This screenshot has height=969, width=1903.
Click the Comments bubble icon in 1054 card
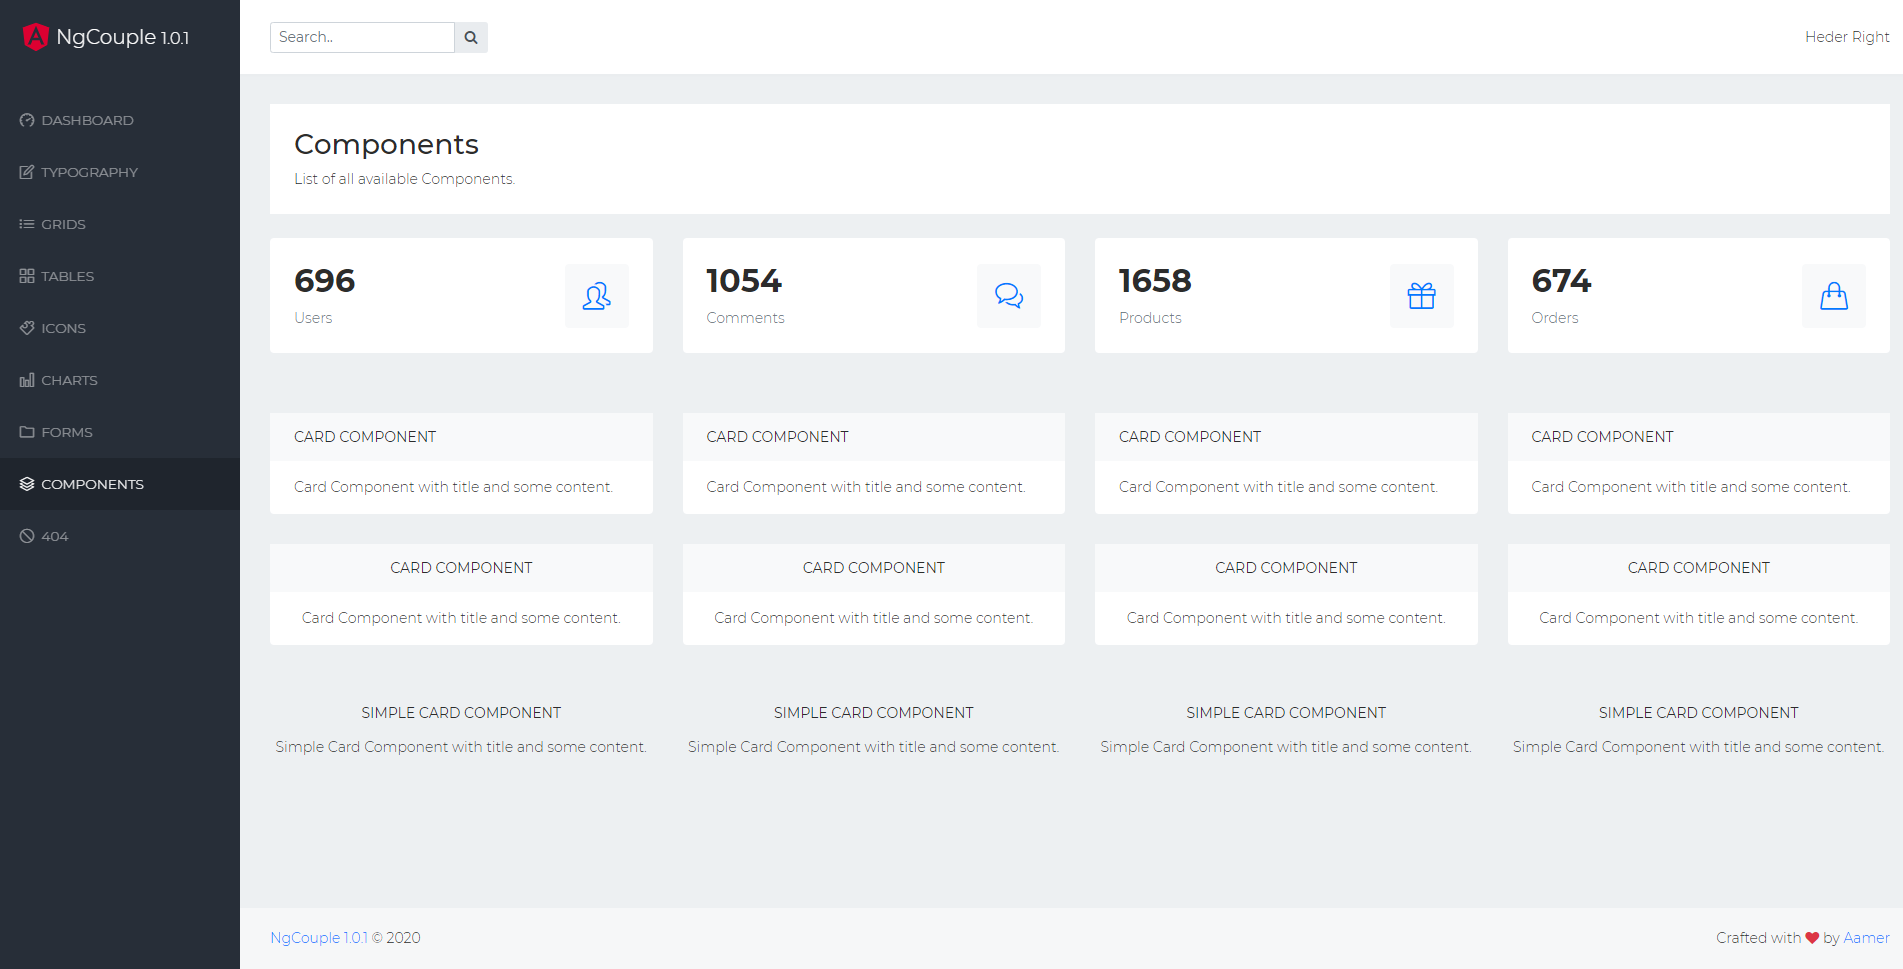point(1009,296)
